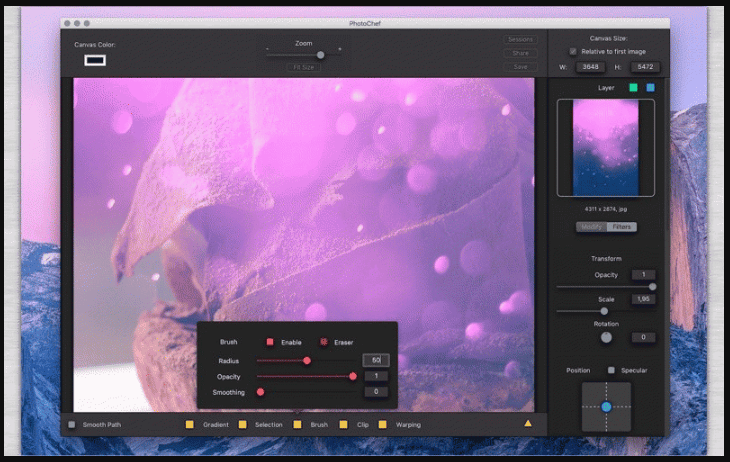Click the blue Layer icon
Image resolution: width=730 pixels, height=462 pixels.
point(650,88)
